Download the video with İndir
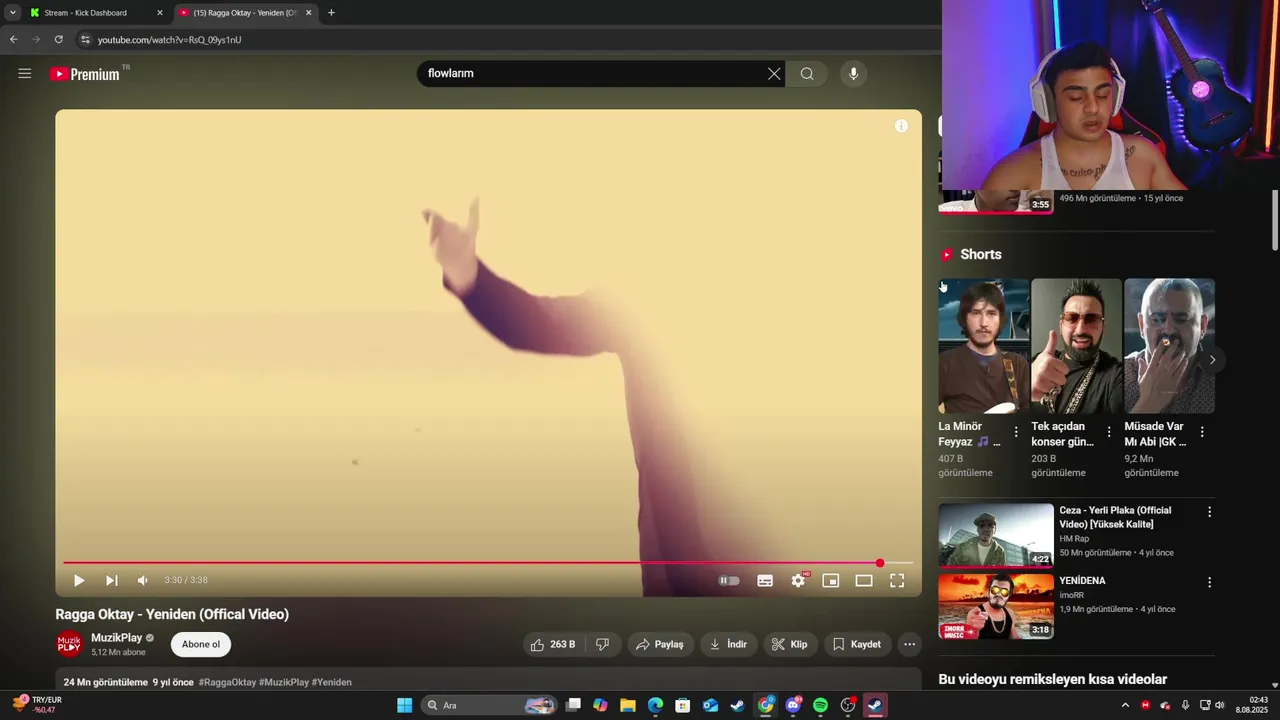1280x720 pixels. (x=728, y=644)
